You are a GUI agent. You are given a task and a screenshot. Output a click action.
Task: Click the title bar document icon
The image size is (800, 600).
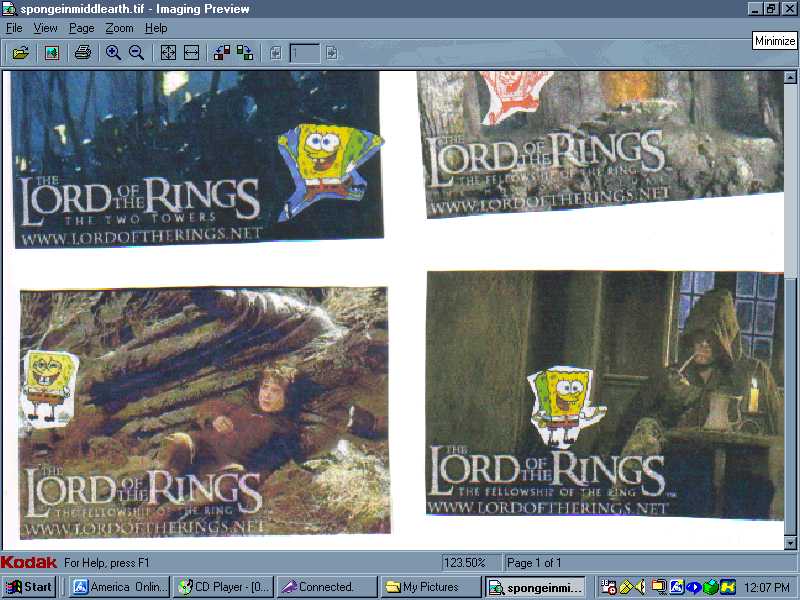(x=10, y=9)
